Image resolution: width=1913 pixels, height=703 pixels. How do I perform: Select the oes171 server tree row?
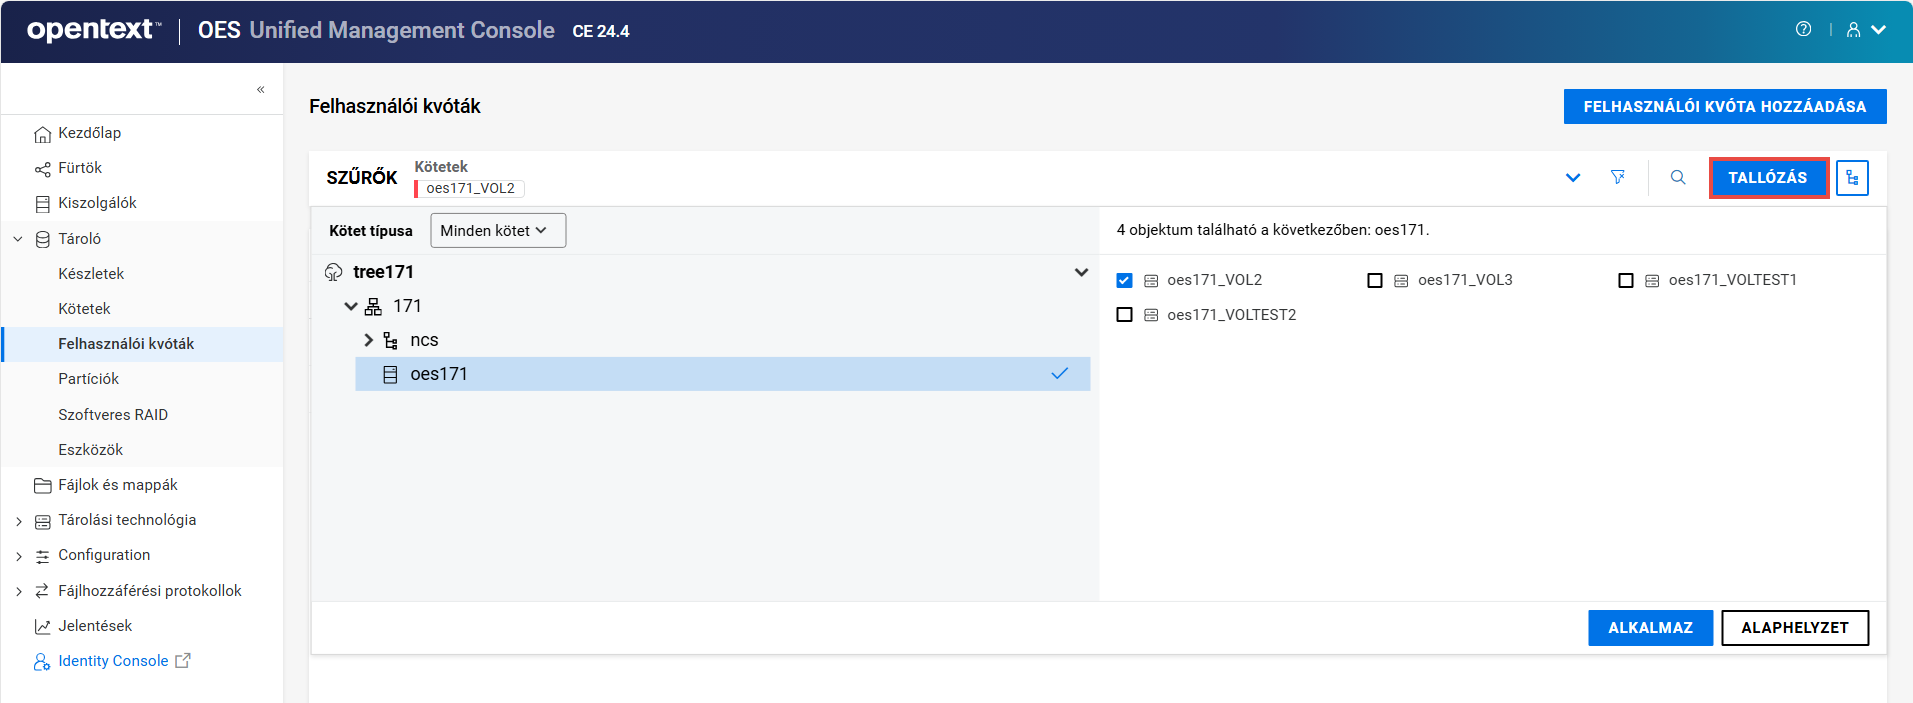[720, 374]
